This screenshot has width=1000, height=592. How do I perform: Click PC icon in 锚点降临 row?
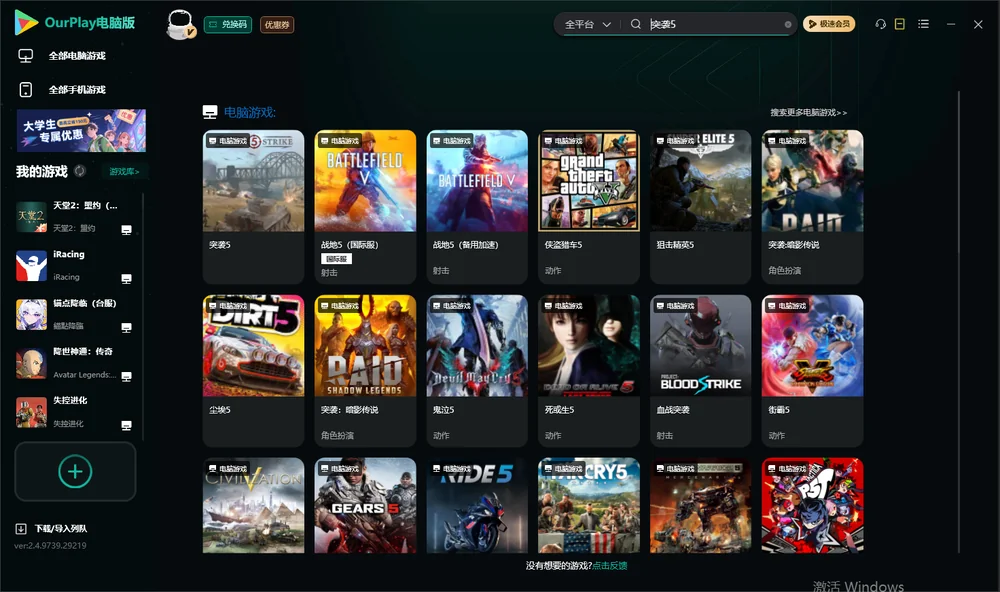(126, 327)
